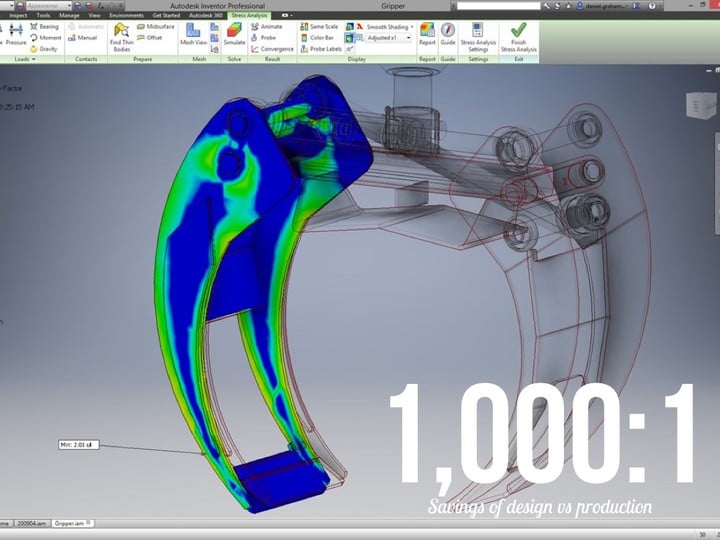Toggle maximum result display icon
Screen dimensions: 720x540
coord(349,27)
